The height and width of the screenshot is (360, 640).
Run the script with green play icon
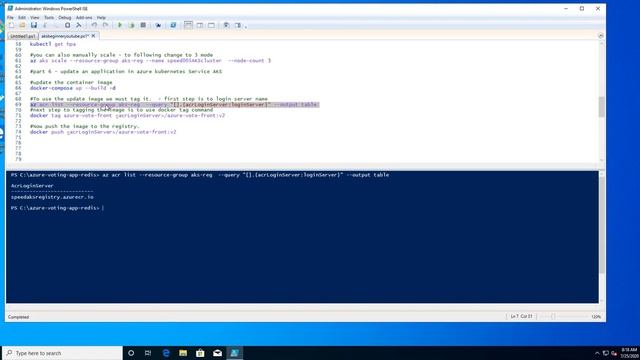pyautogui.click(x=120, y=25)
